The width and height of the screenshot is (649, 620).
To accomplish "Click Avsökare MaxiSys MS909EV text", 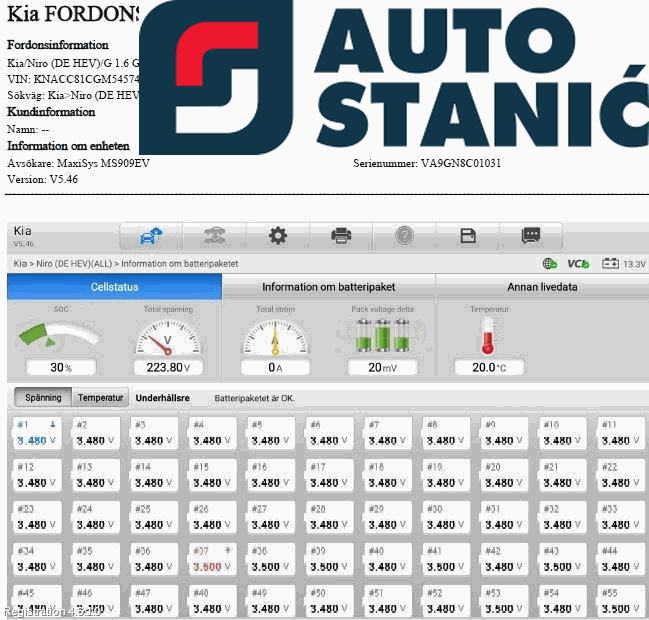I will [x=79, y=163].
